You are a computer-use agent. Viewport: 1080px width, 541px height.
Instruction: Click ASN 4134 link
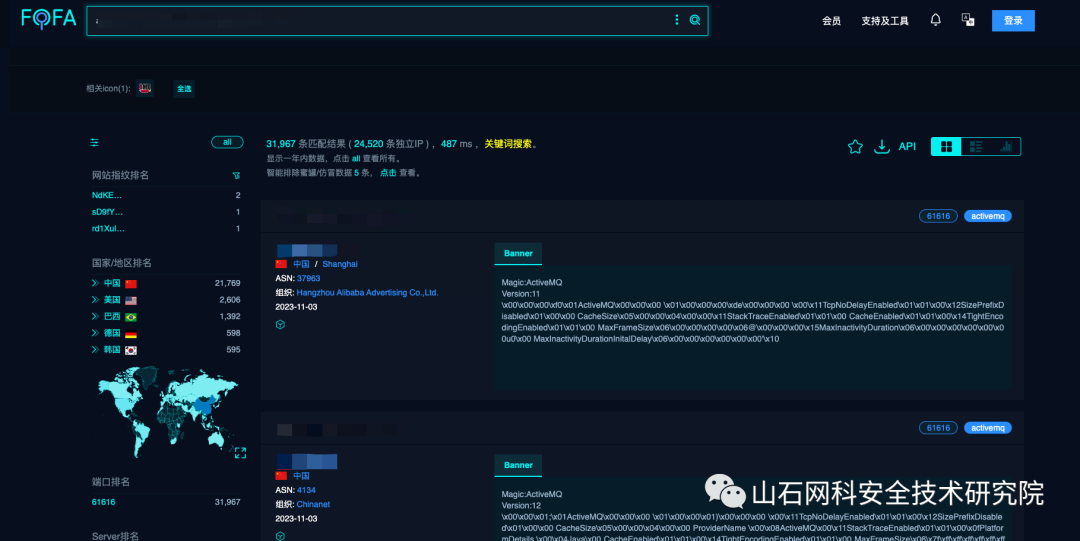[x=306, y=490]
